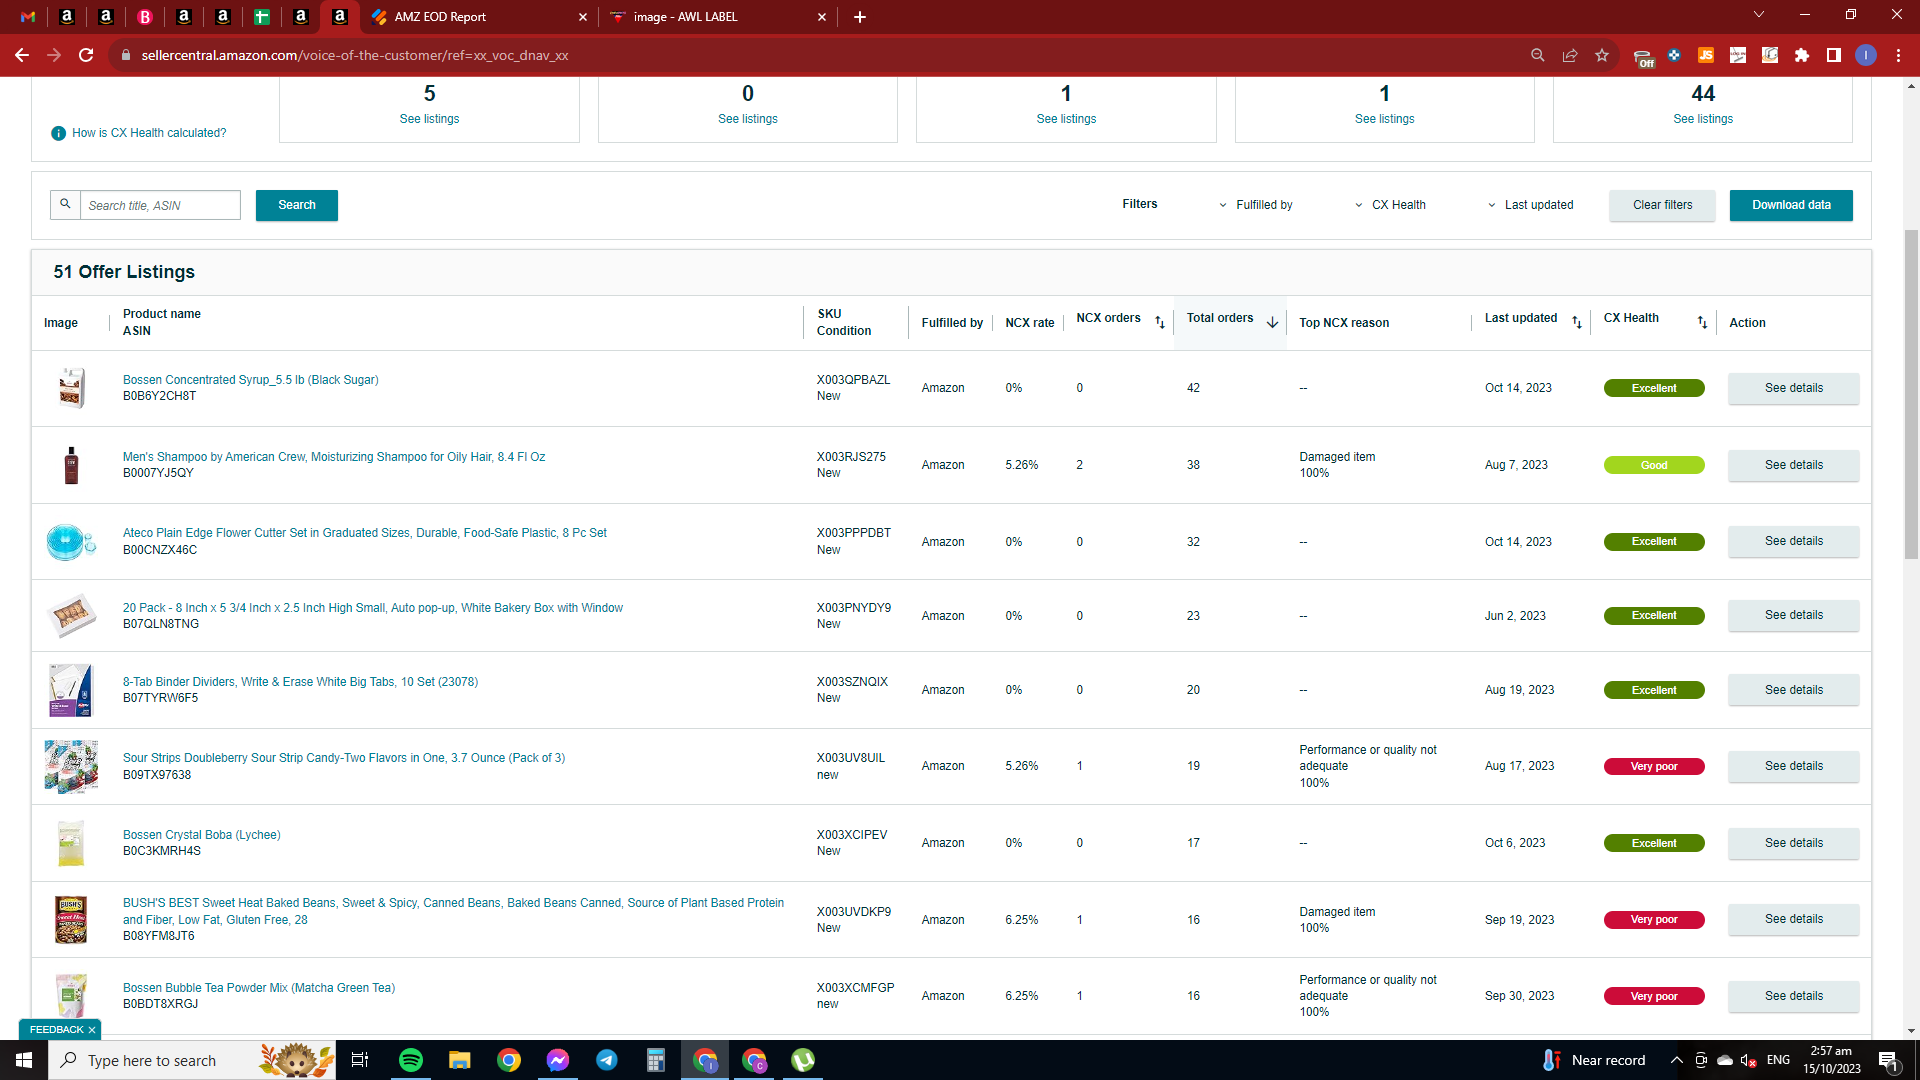Open the taskbar clock showing 2:57 am
The image size is (1920, 1080).
(1831, 1060)
